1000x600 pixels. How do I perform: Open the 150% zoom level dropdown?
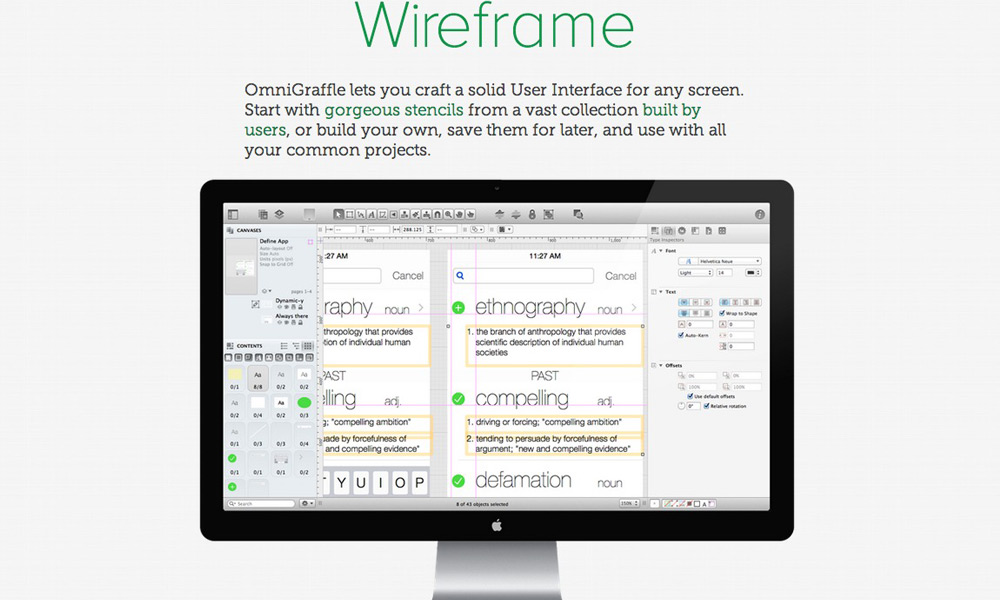(x=629, y=504)
